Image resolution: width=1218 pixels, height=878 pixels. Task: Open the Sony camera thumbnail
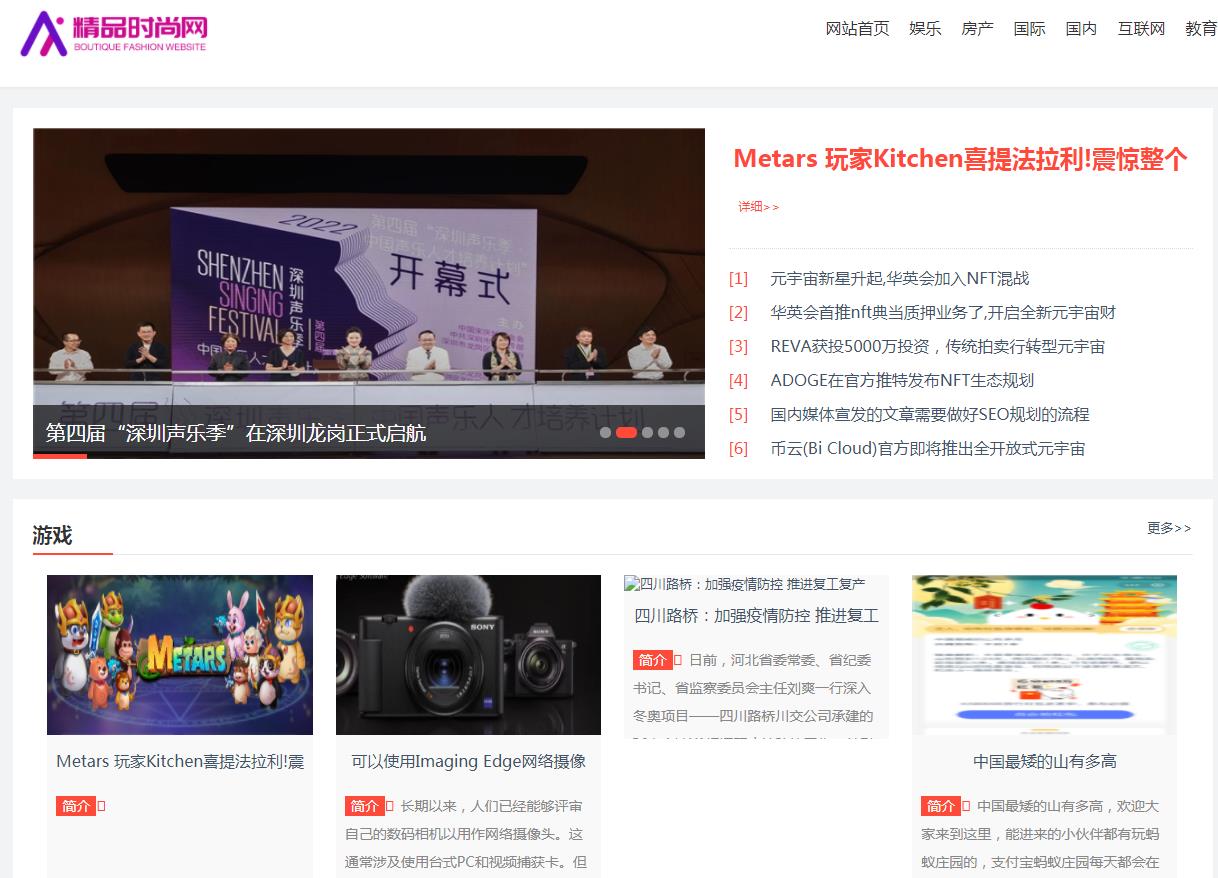(468, 655)
